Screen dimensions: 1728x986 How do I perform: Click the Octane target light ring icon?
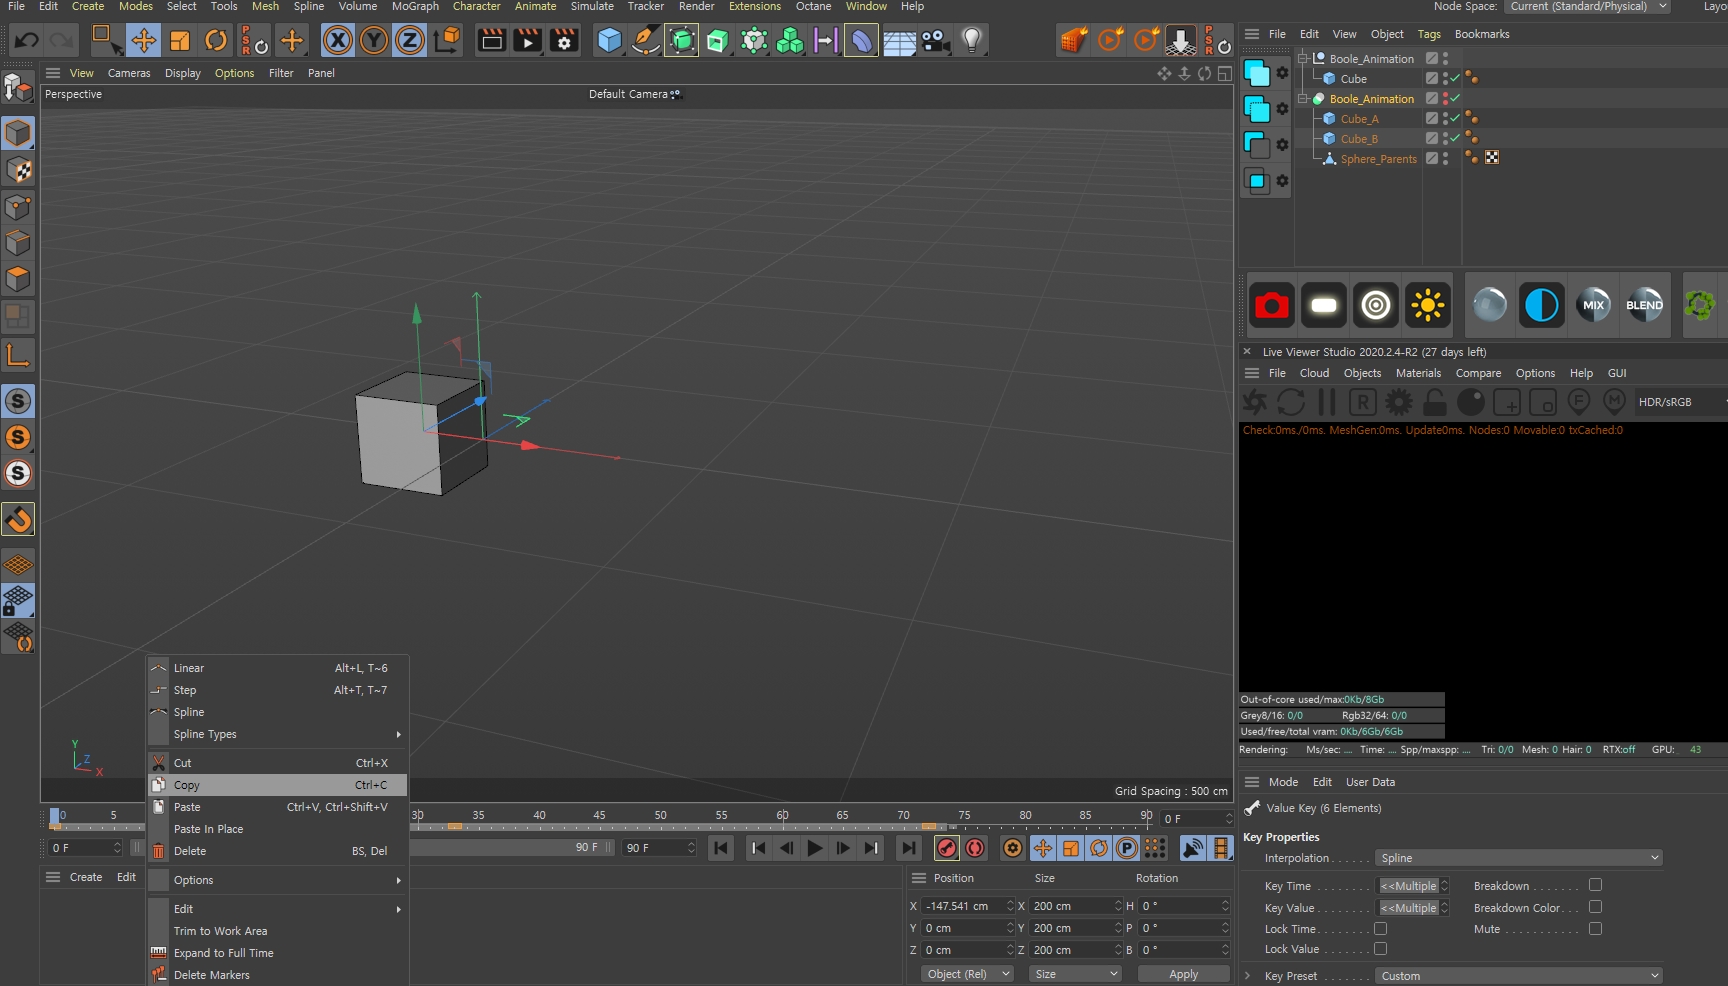(1376, 305)
